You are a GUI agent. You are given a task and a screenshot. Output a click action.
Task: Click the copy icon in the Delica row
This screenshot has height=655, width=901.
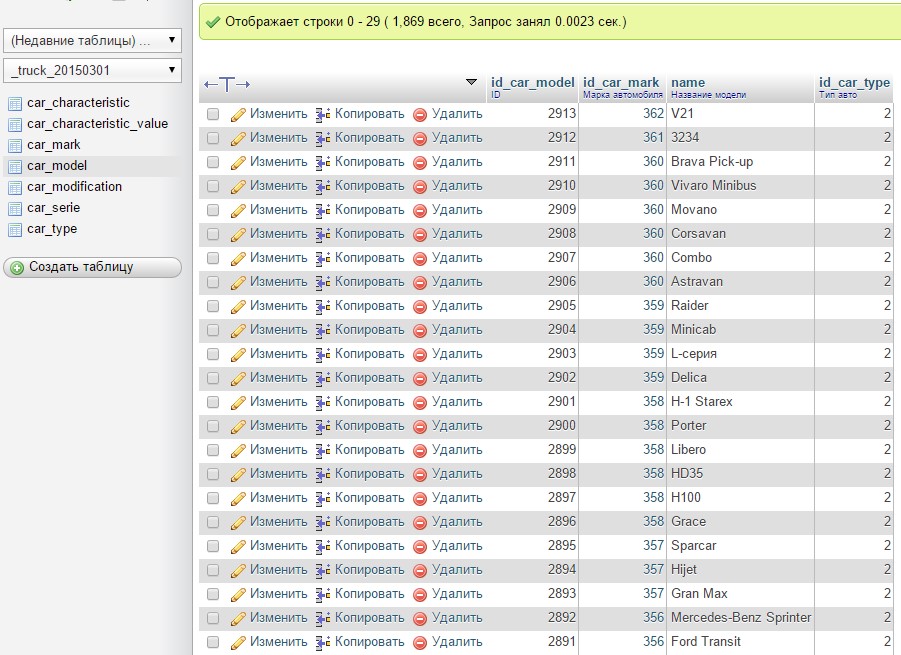pyautogui.click(x=322, y=378)
